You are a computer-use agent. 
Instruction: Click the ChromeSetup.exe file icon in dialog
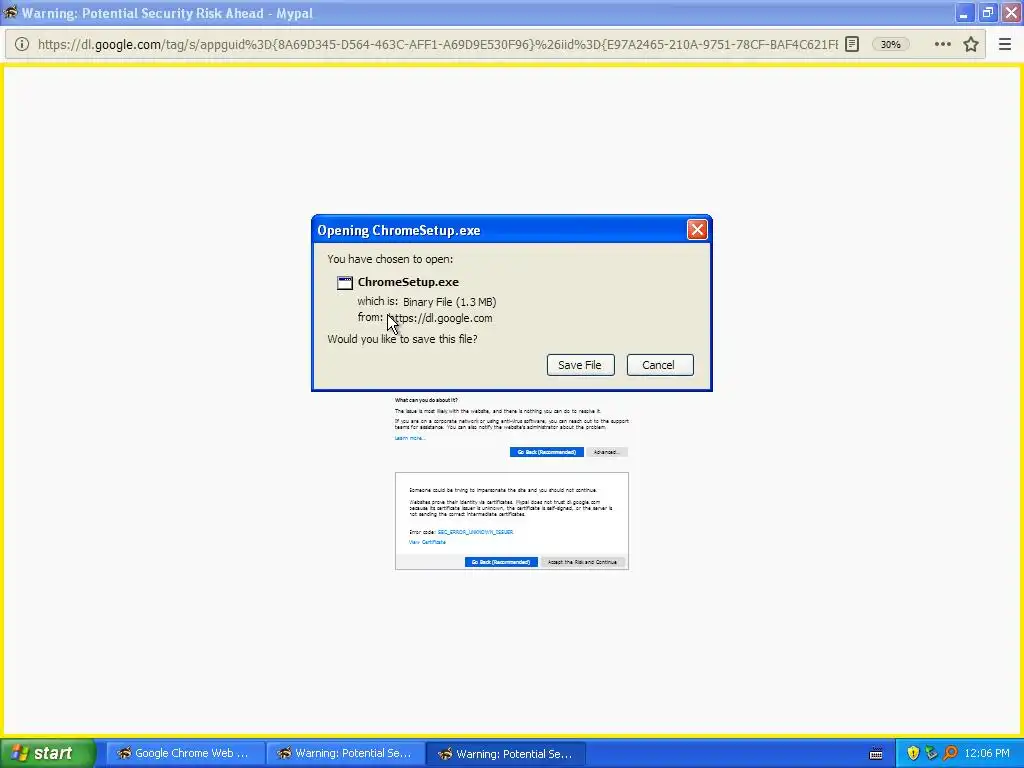pyautogui.click(x=345, y=283)
